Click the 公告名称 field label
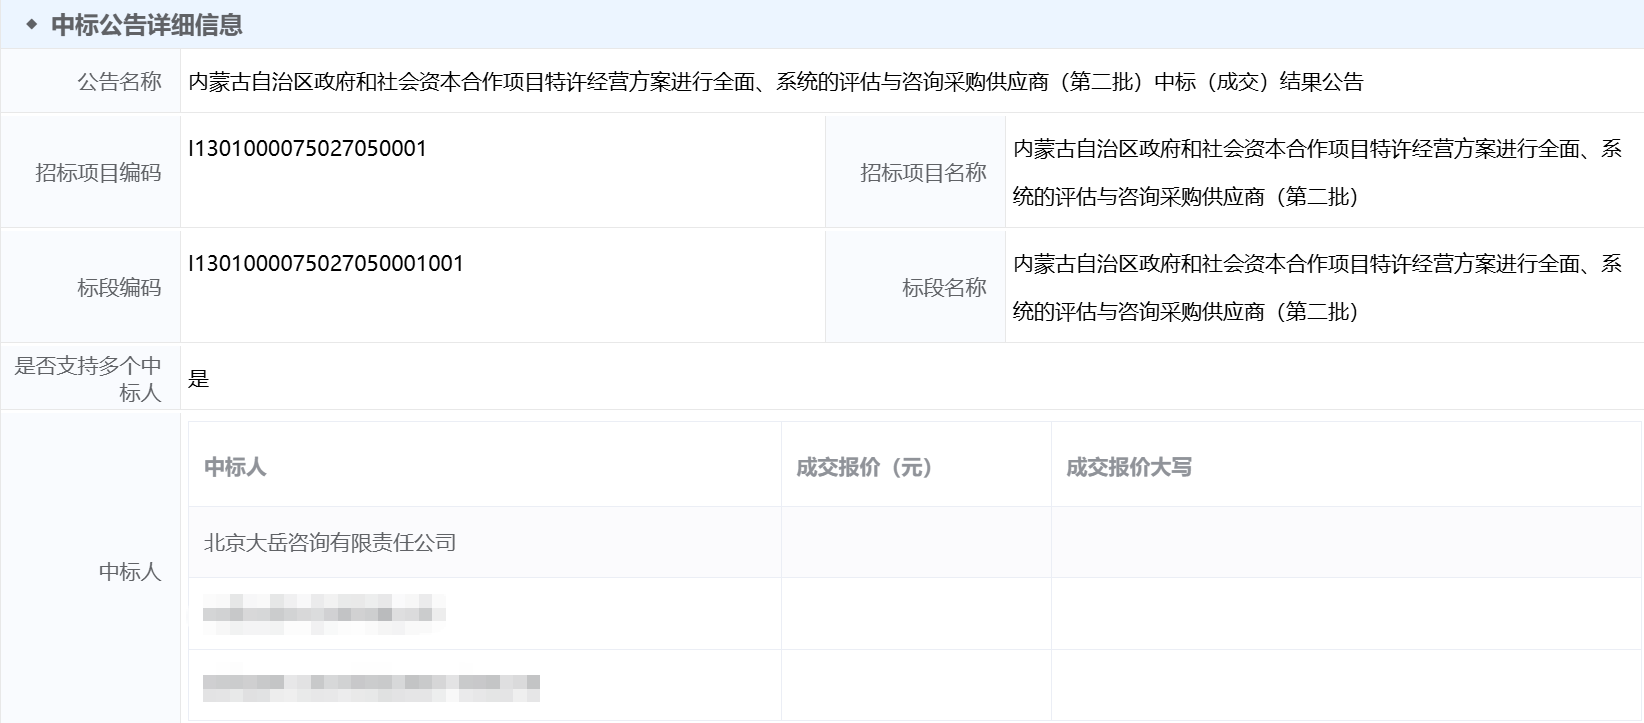Screen dimensions: 1644x723 pos(119,82)
